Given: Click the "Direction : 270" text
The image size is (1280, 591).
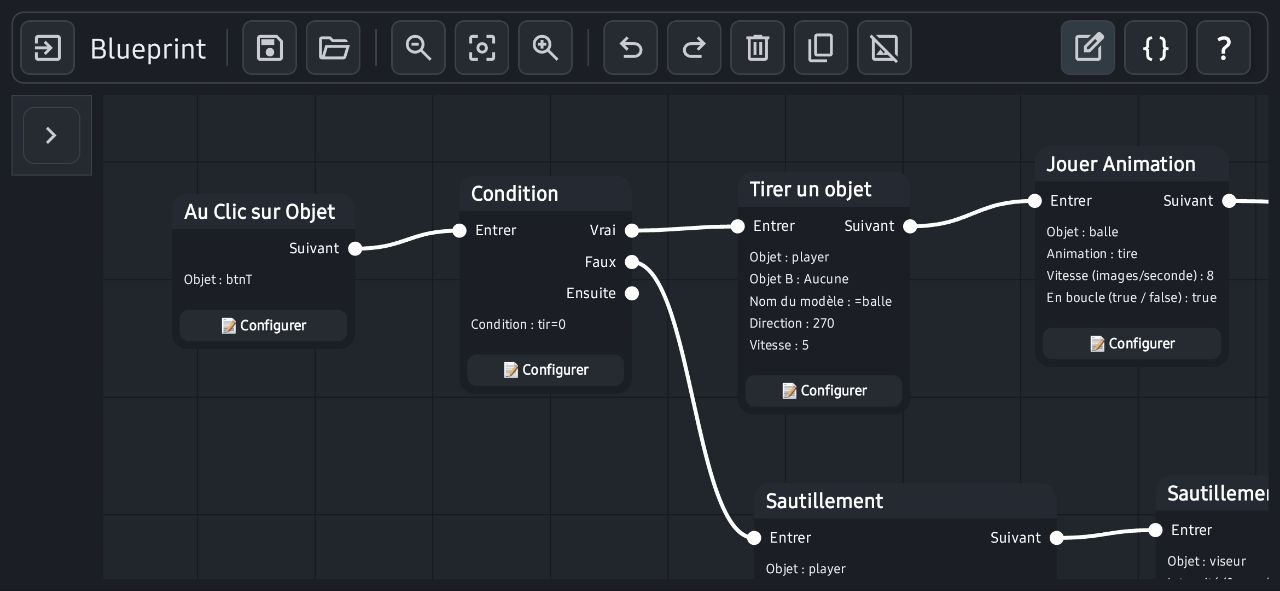Looking at the screenshot, I should click(x=792, y=324).
